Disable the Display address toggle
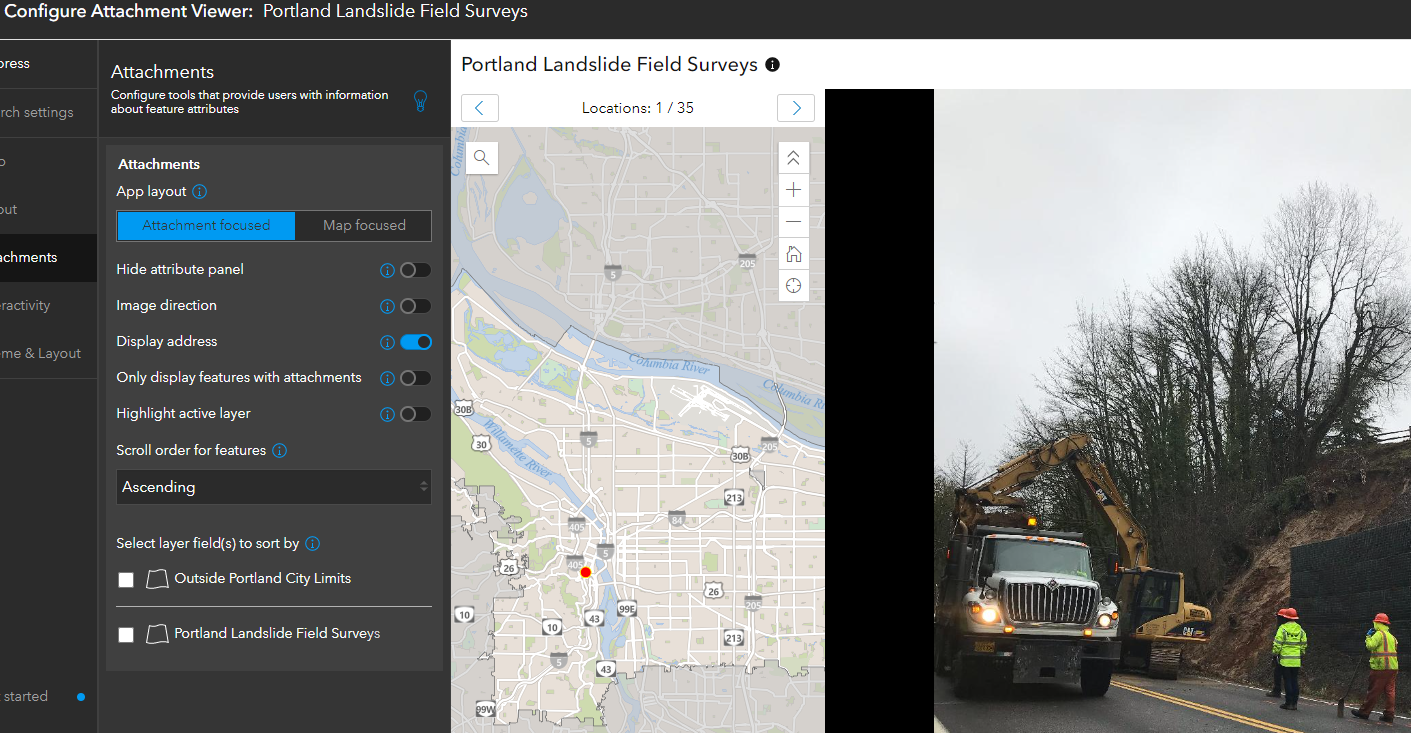Viewport: 1411px width, 733px height. (417, 341)
